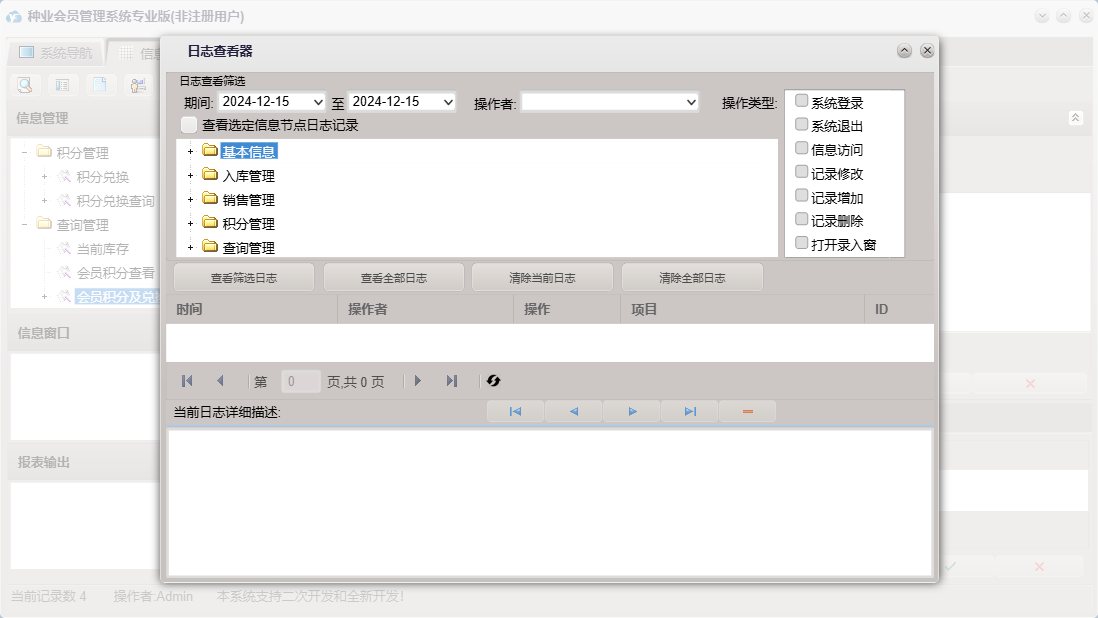The image size is (1098, 618).
Task: Go to previous page of log list
Action: [221, 381]
